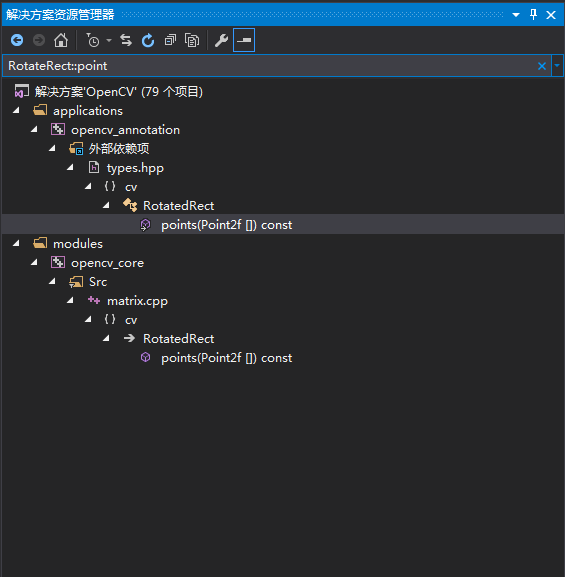The width and height of the screenshot is (565, 577).
Task: Go to Home view in Solution Explorer
Action: pos(61,40)
